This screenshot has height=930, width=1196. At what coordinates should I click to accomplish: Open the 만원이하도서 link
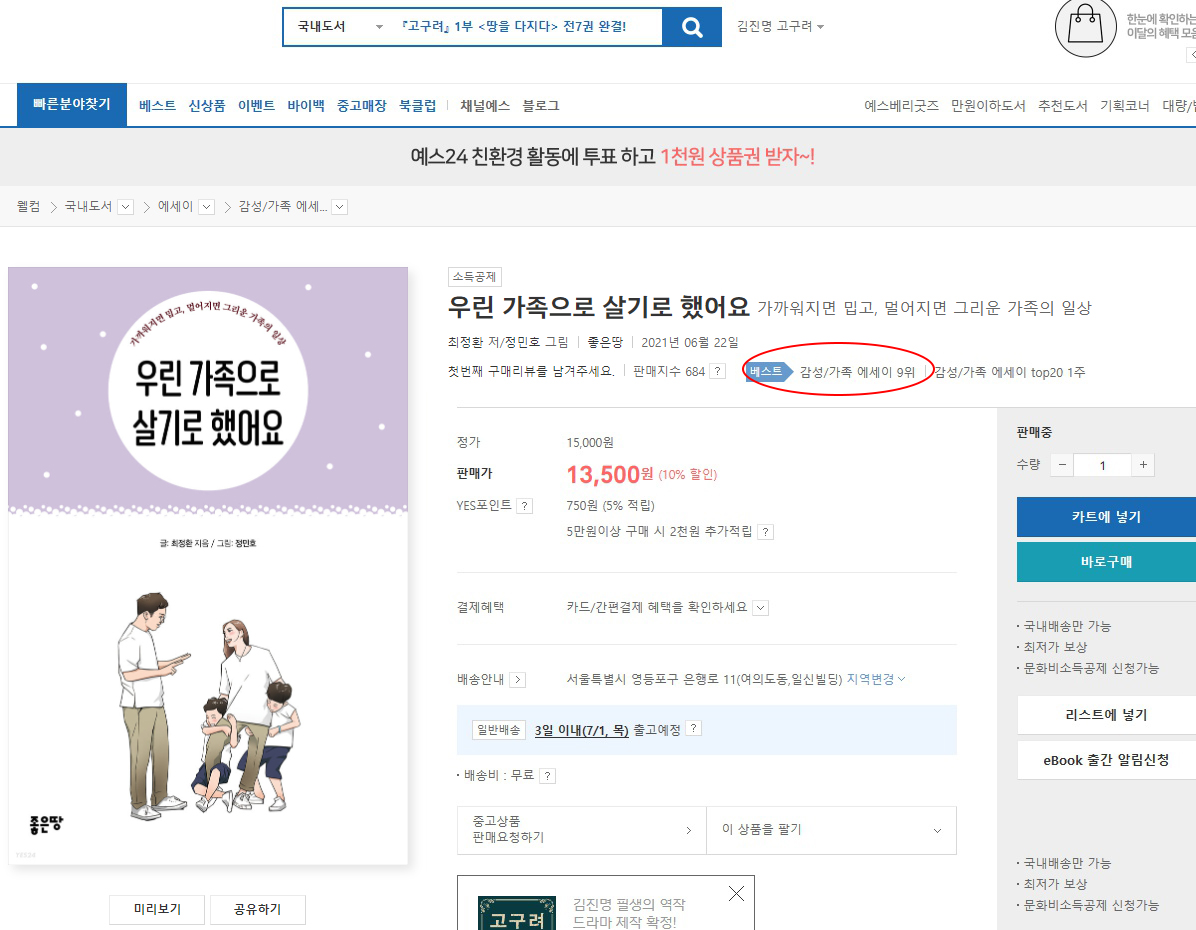[988, 105]
